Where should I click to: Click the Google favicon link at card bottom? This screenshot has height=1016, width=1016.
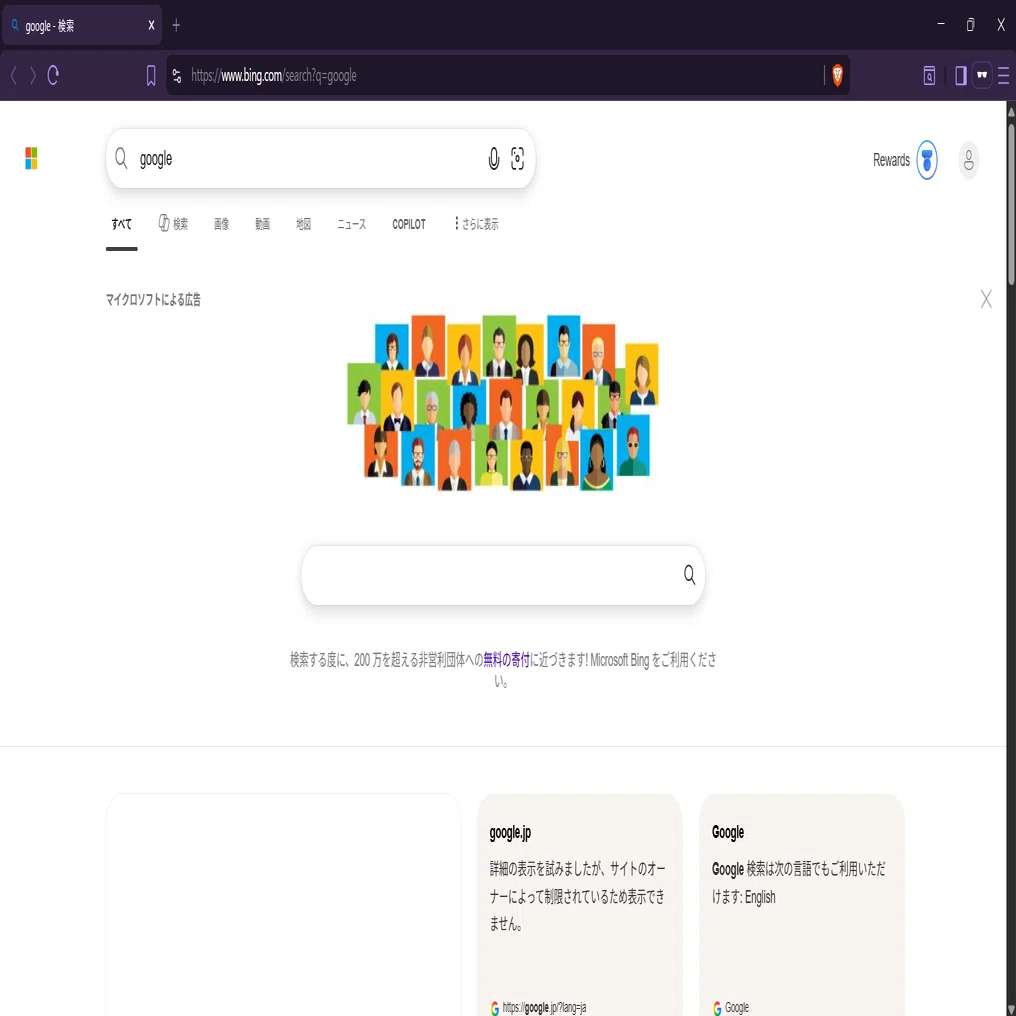(x=730, y=1008)
